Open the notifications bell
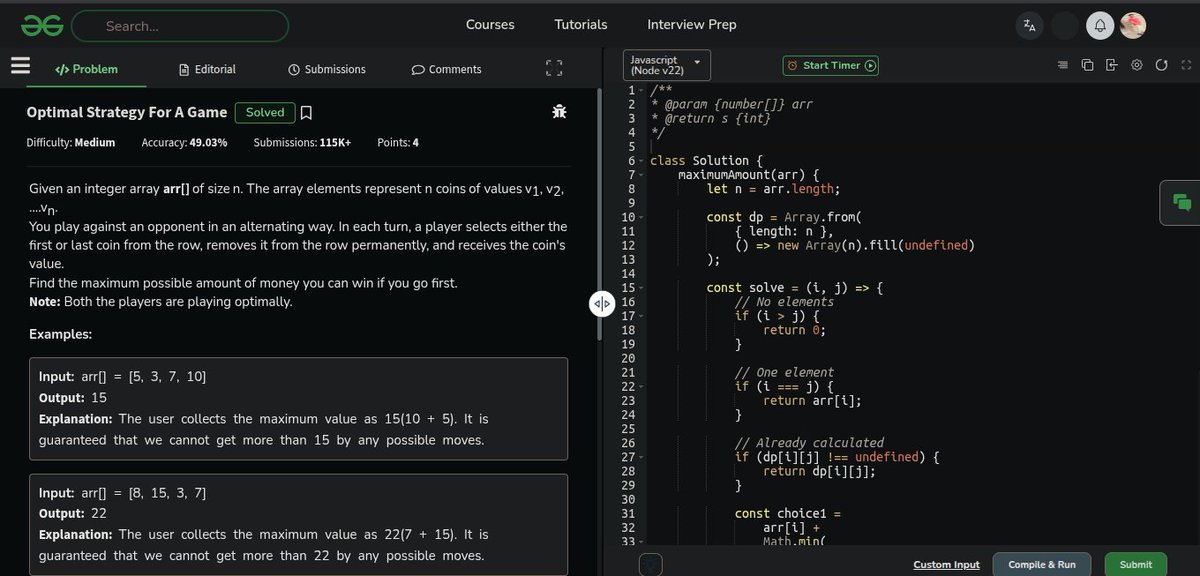The image size is (1200, 576). click(x=1099, y=26)
